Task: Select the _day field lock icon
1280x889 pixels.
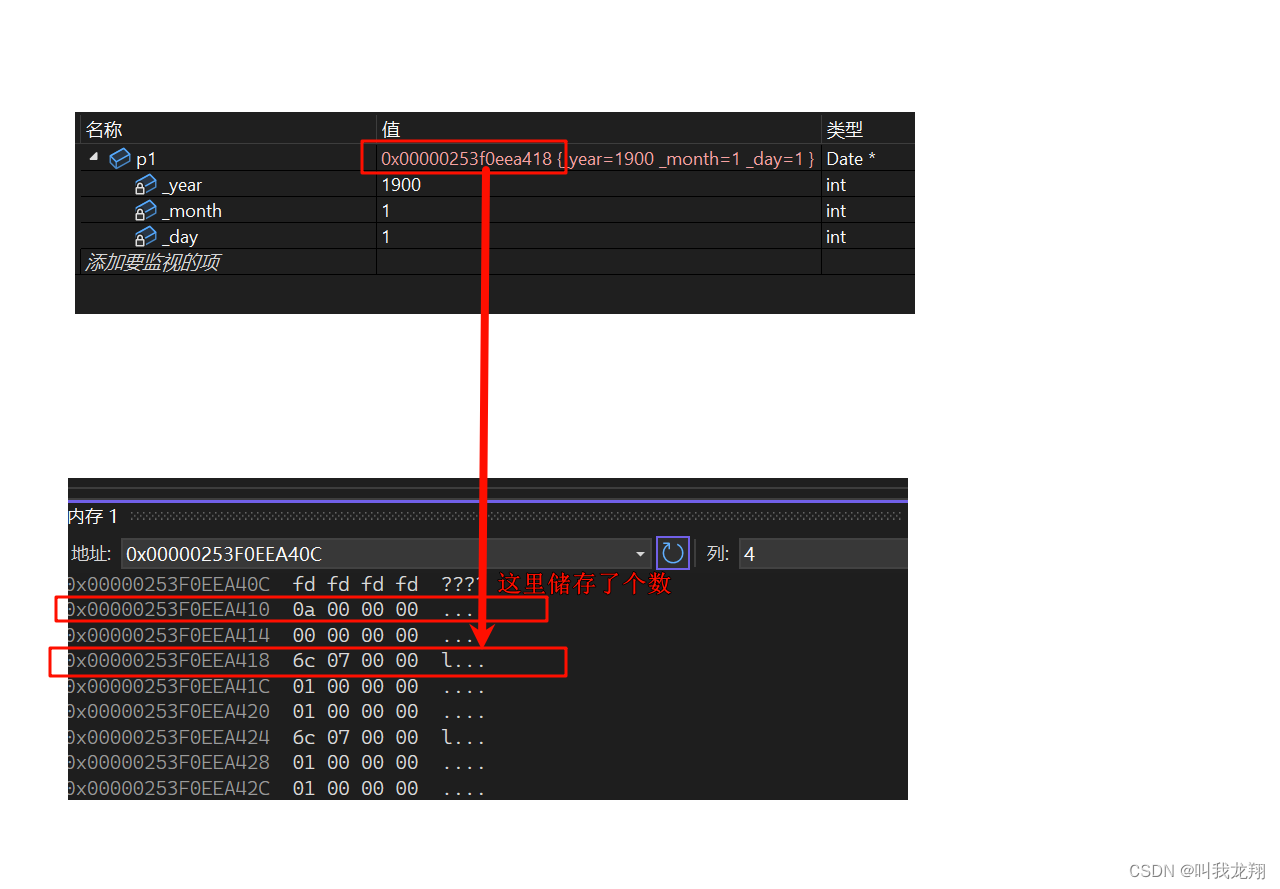Action: coord(146,237)
